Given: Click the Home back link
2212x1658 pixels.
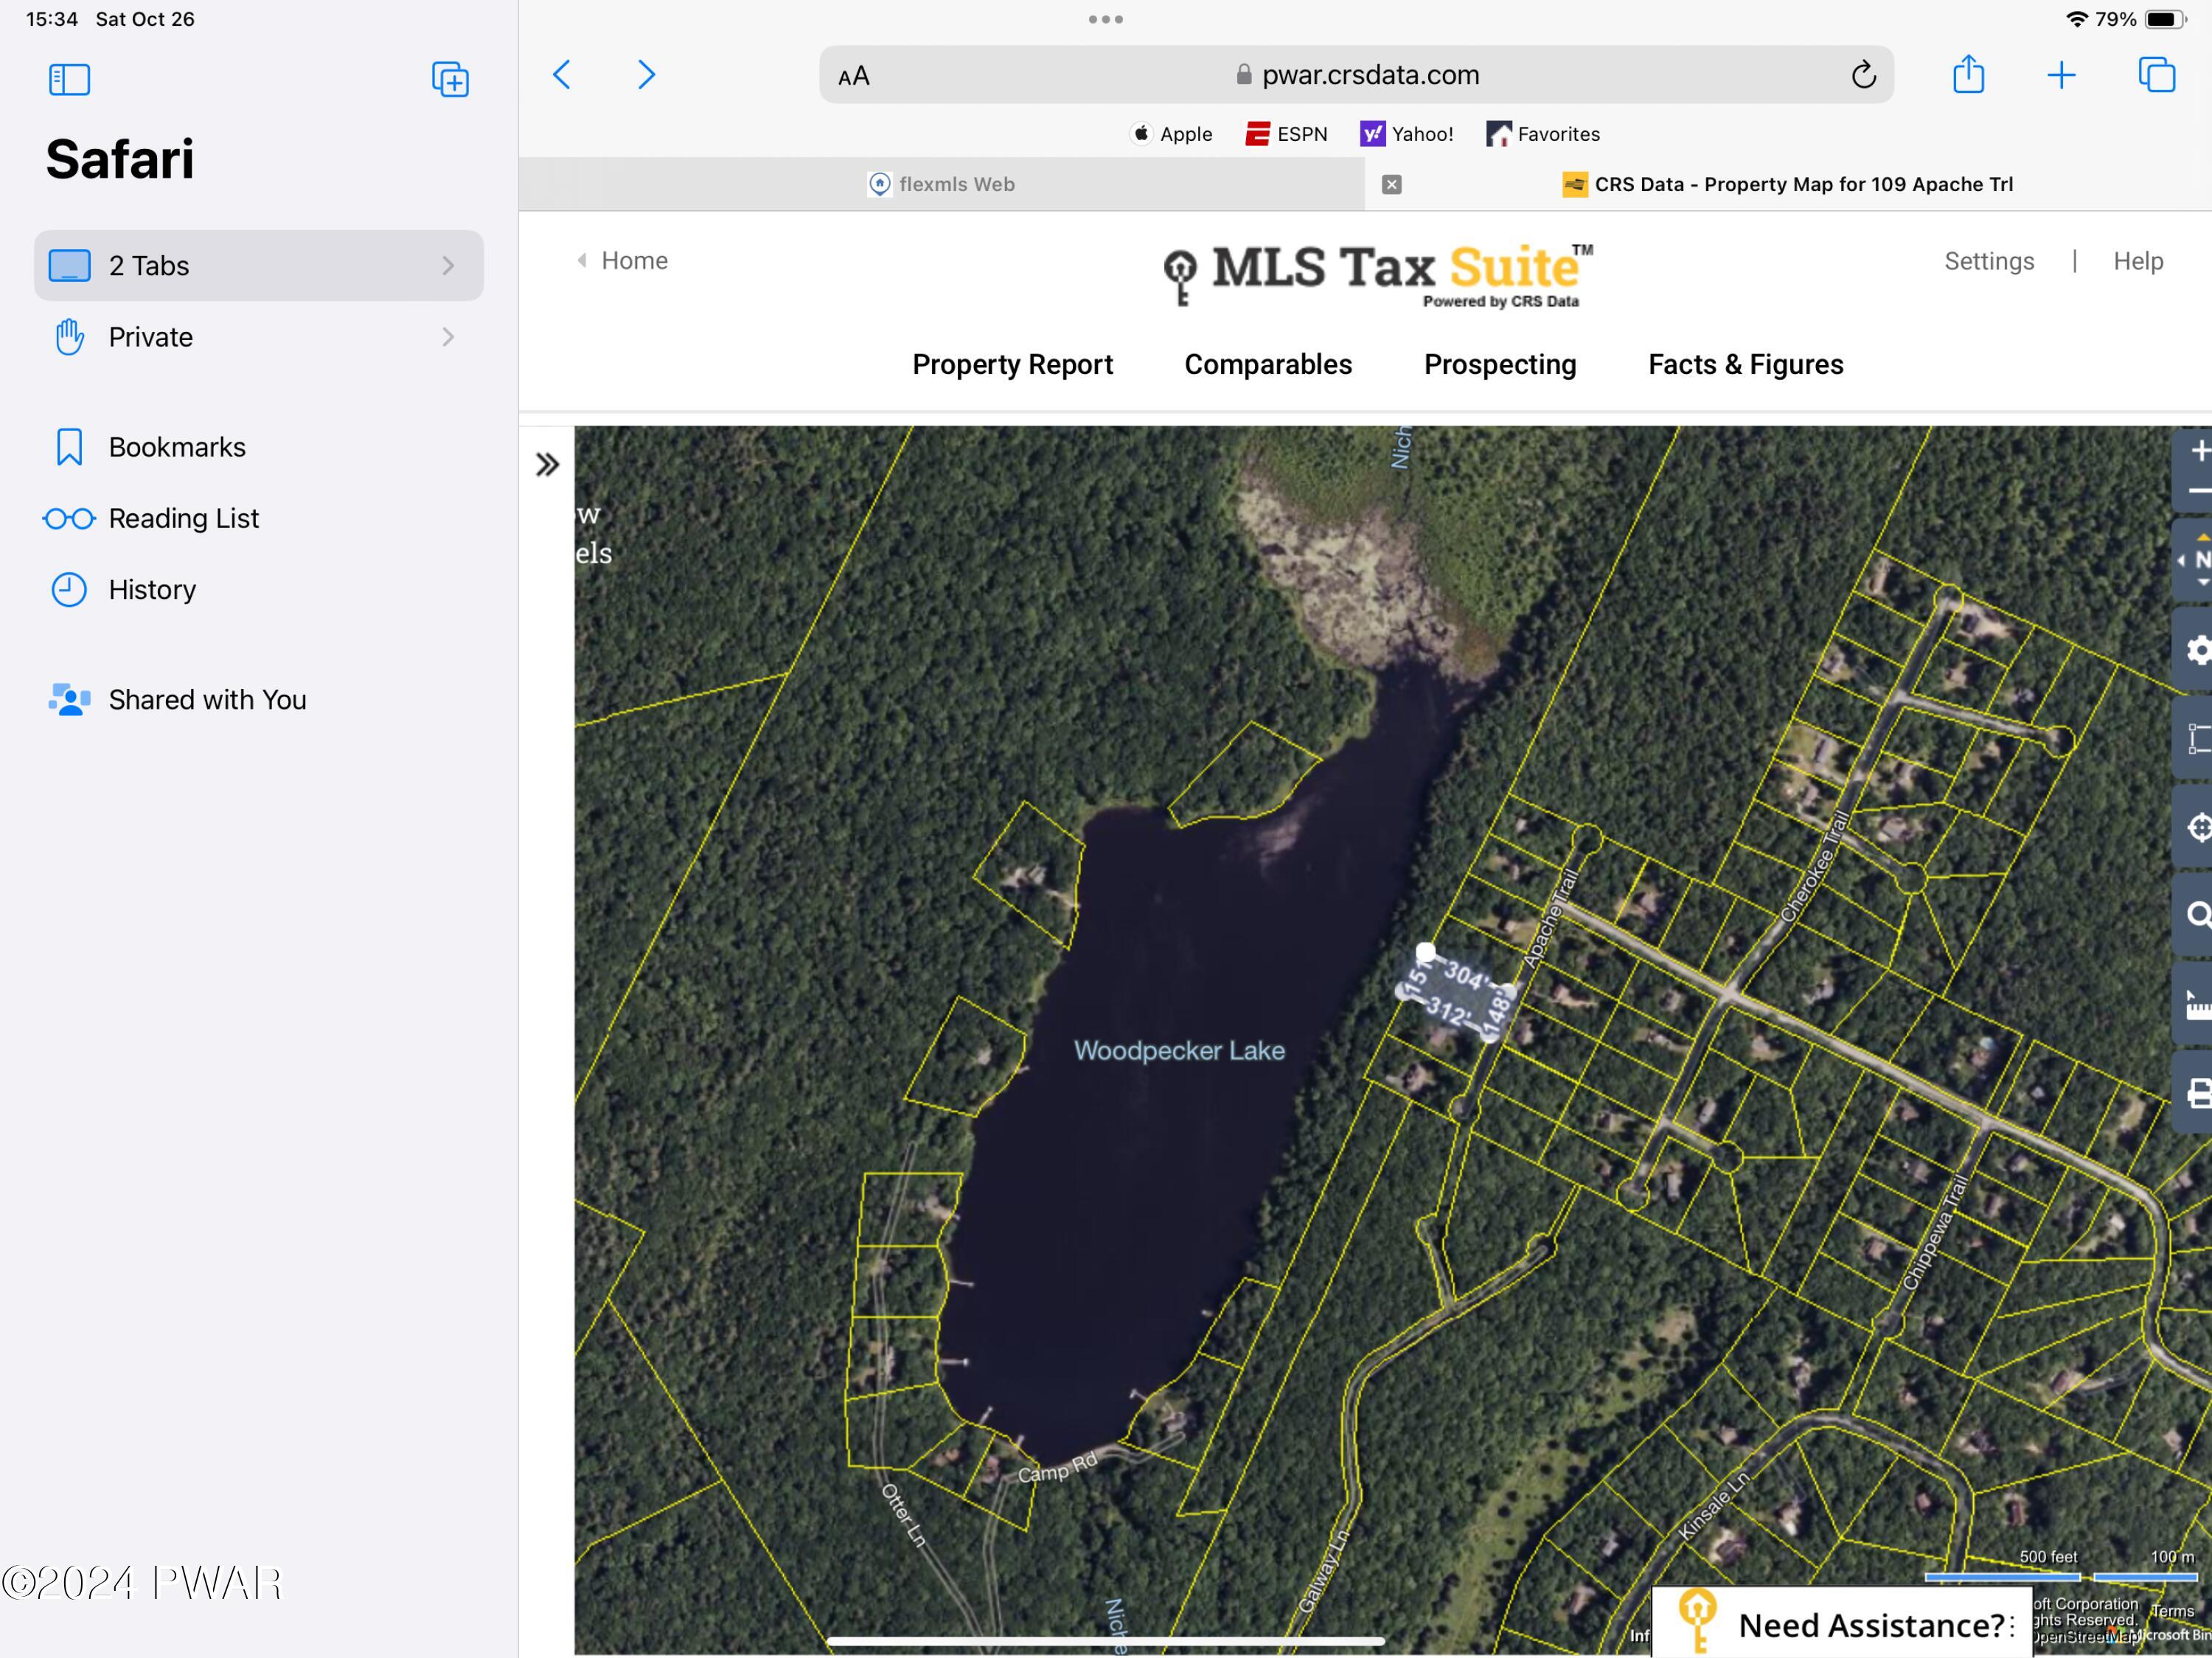Looking at the screenshot, I should [622, 261].
